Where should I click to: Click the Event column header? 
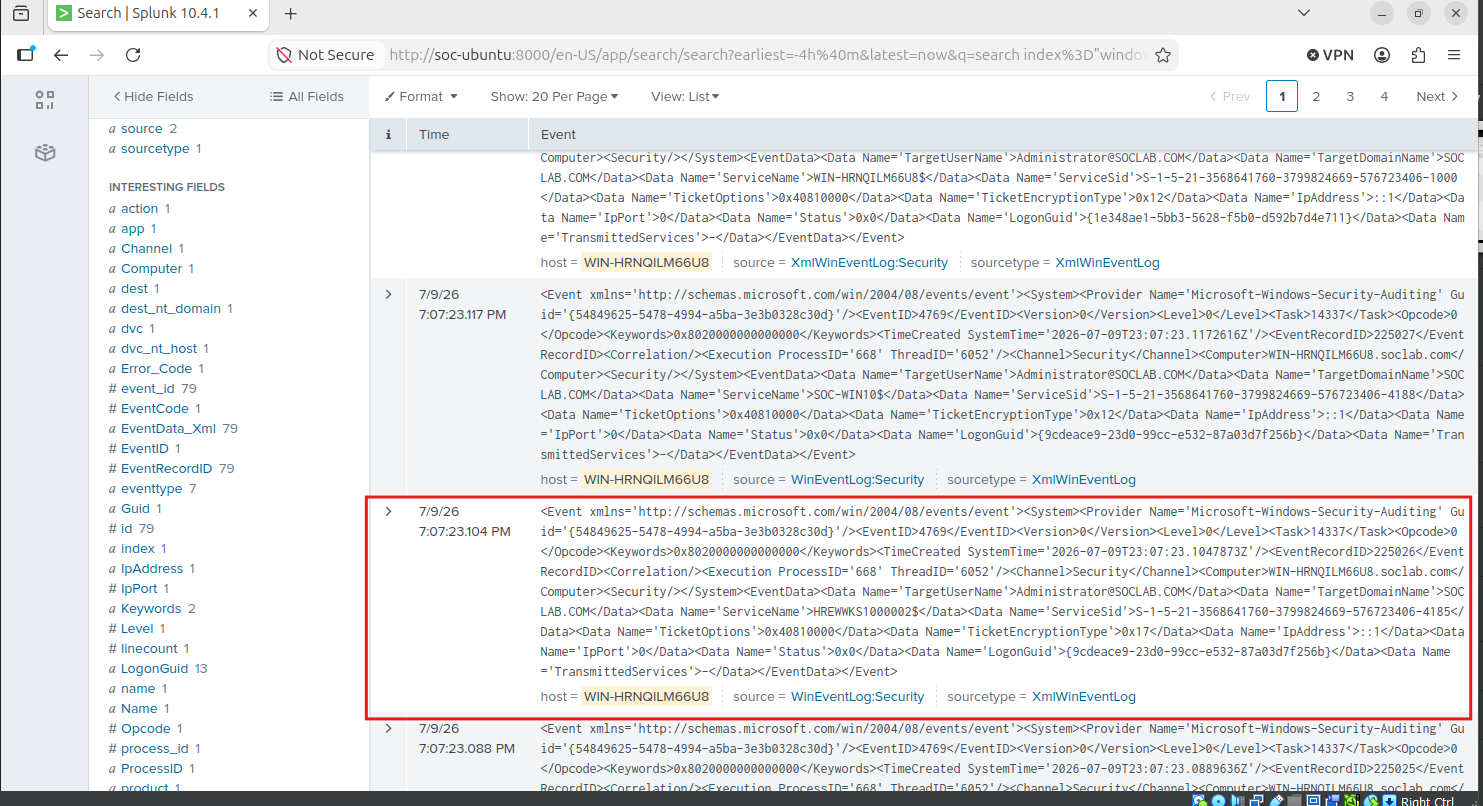click(558, 135)
